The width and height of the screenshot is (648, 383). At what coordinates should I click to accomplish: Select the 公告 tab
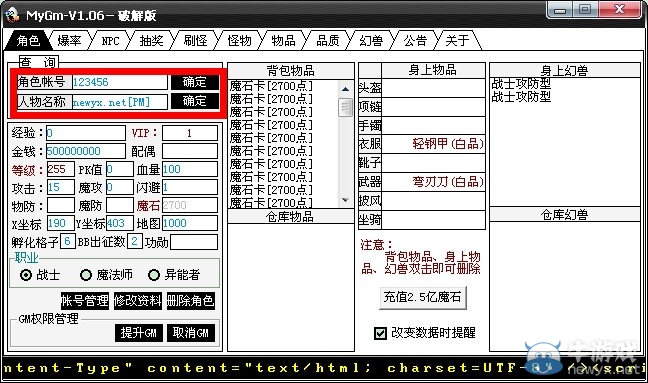[x=415, y=40]
